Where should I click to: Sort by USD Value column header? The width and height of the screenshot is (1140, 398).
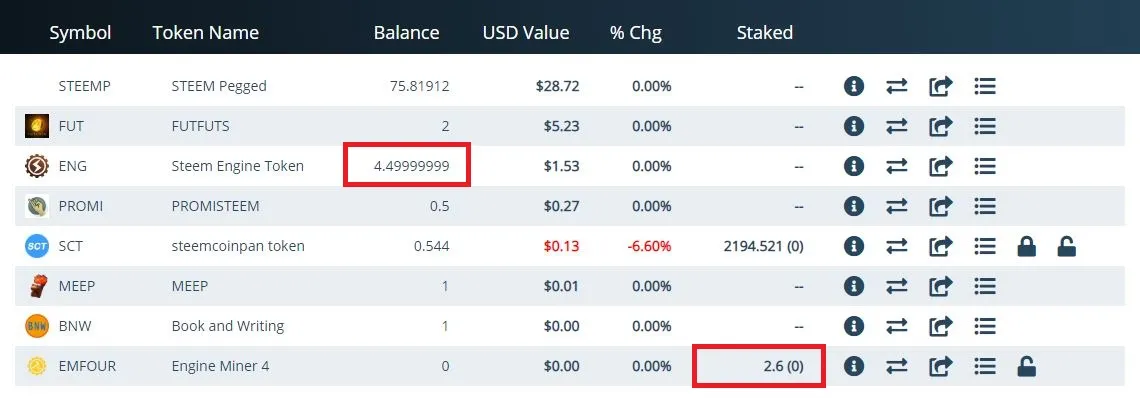(x=526, y=33)
